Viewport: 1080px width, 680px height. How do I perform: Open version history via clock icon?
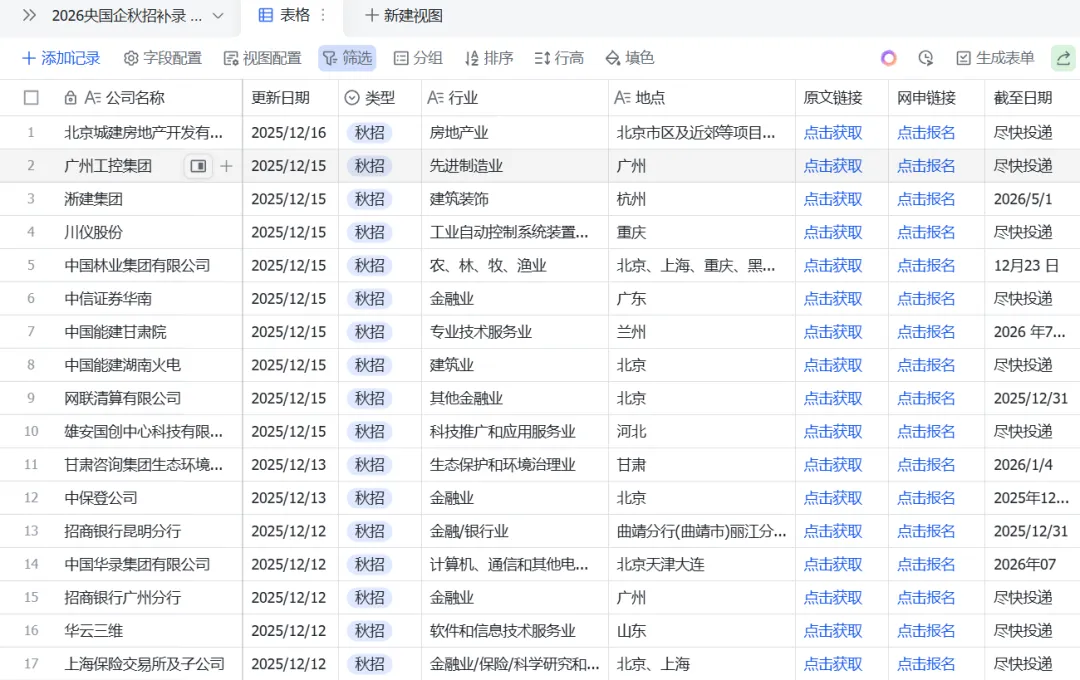pos(926,58)
